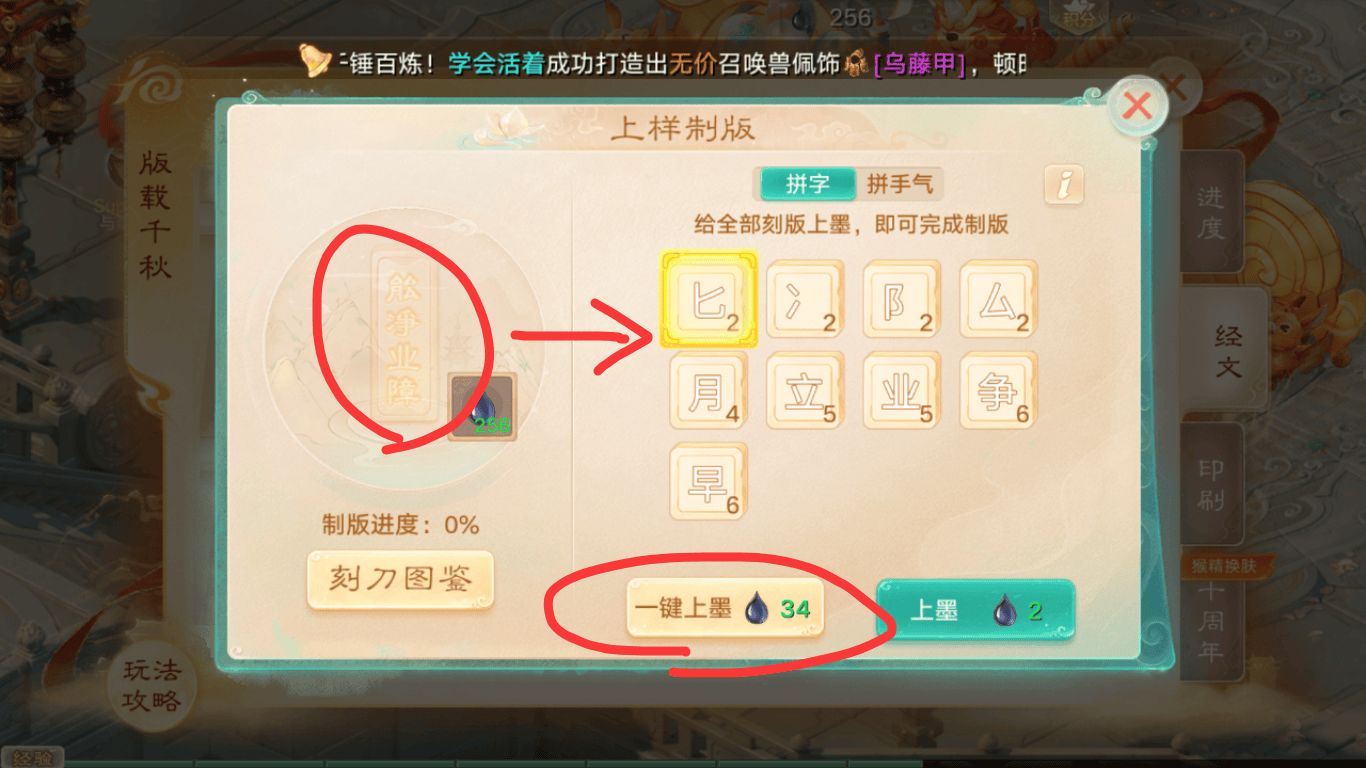Select the 冫 radical tile
This screenshot has height=768, width=1366.
pyautogui.click(x=805, y=299)
